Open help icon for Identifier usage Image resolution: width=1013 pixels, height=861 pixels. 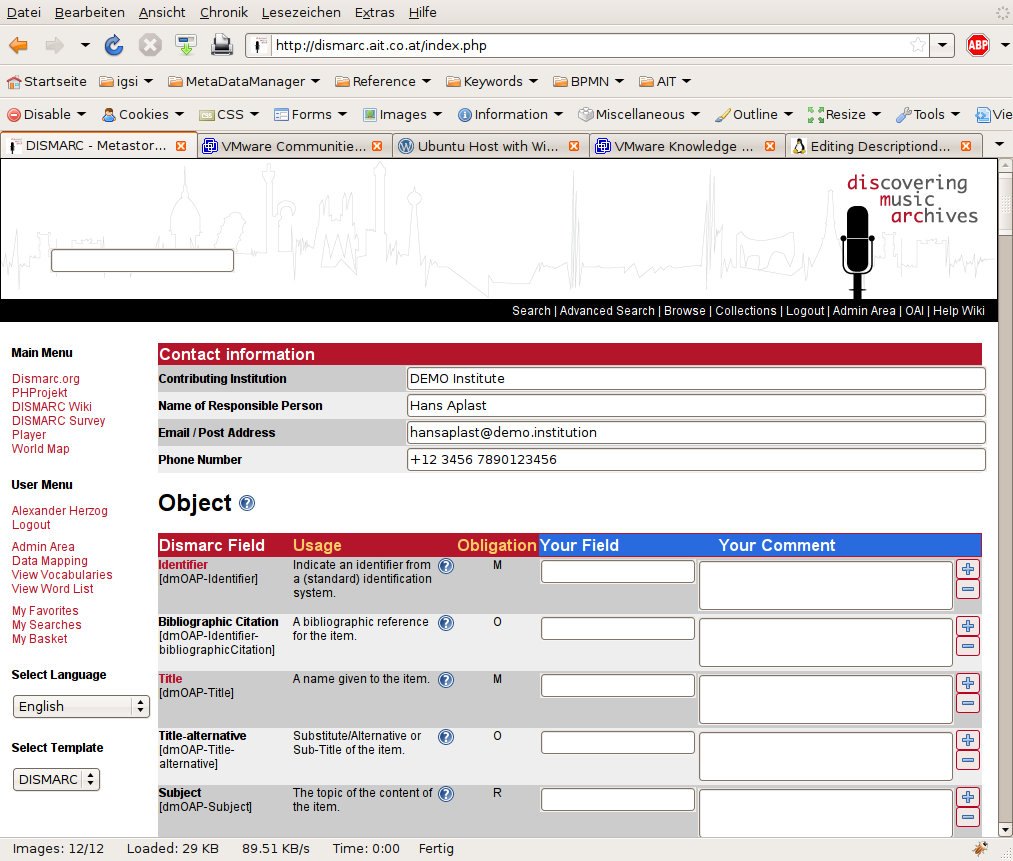[x=446, y=566]
